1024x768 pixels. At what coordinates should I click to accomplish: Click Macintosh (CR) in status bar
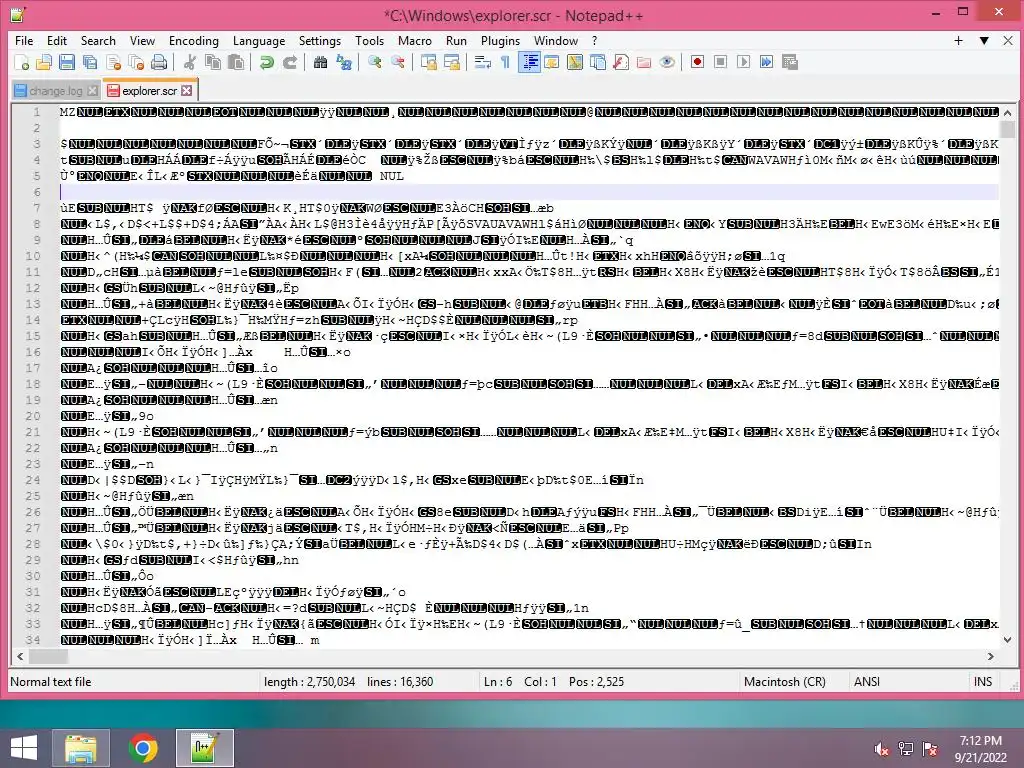[785, 682]
